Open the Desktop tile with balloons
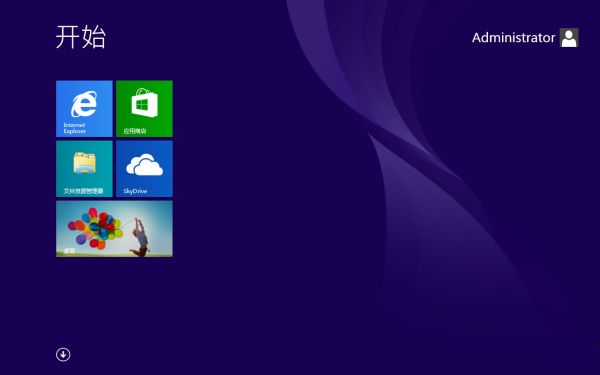 [114, 229]
